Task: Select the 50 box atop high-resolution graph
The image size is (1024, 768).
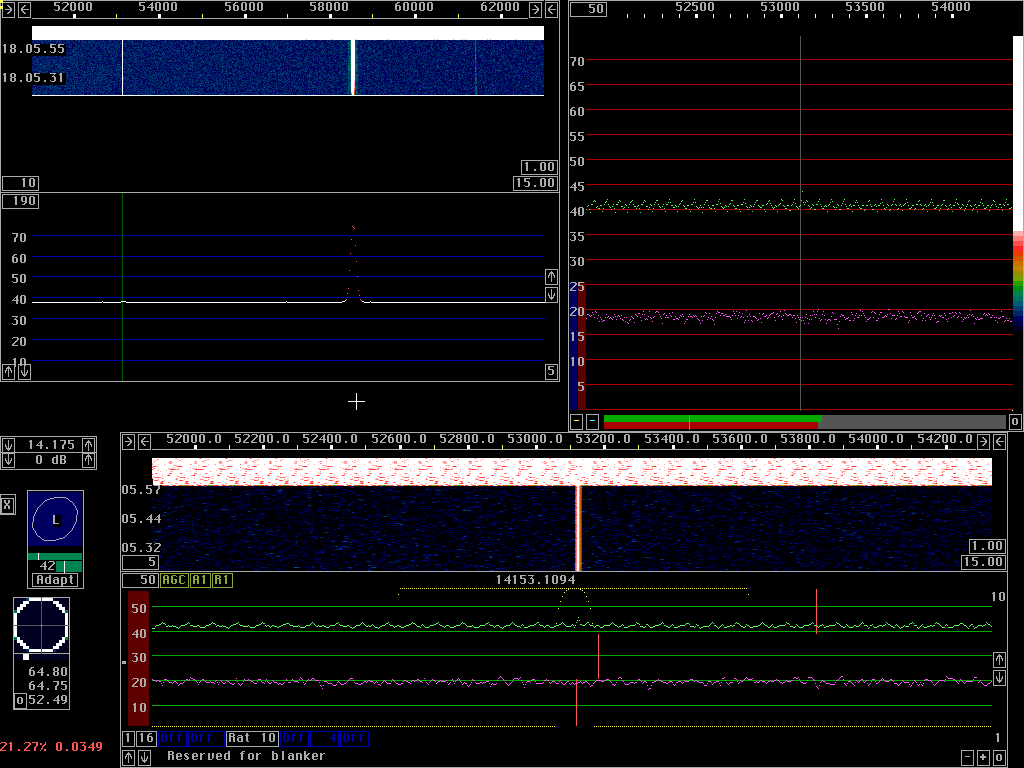Action: pyautogui.click(x=588, y=9)
